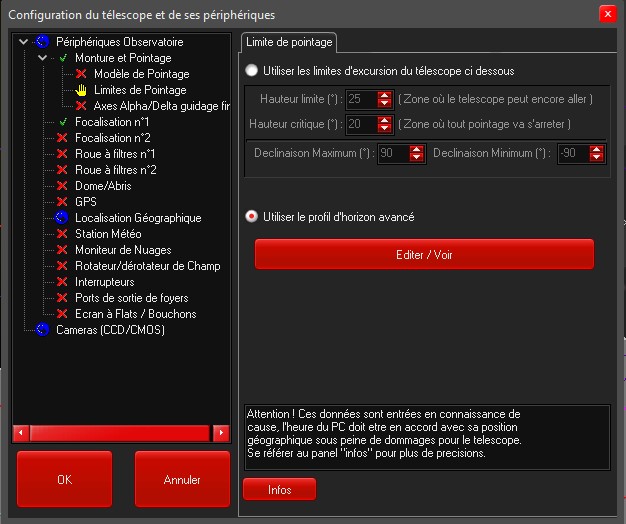This screenshot has height=524, width=626.
Task: Collapse the Monture et Pointage branch
Action: 43,58
